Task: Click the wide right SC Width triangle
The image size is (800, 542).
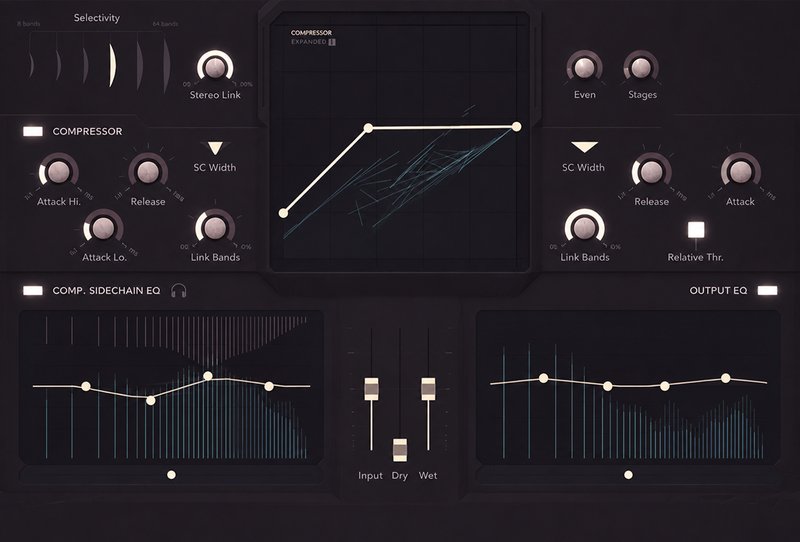Action: pyautogui.click(x=584, y=147)
